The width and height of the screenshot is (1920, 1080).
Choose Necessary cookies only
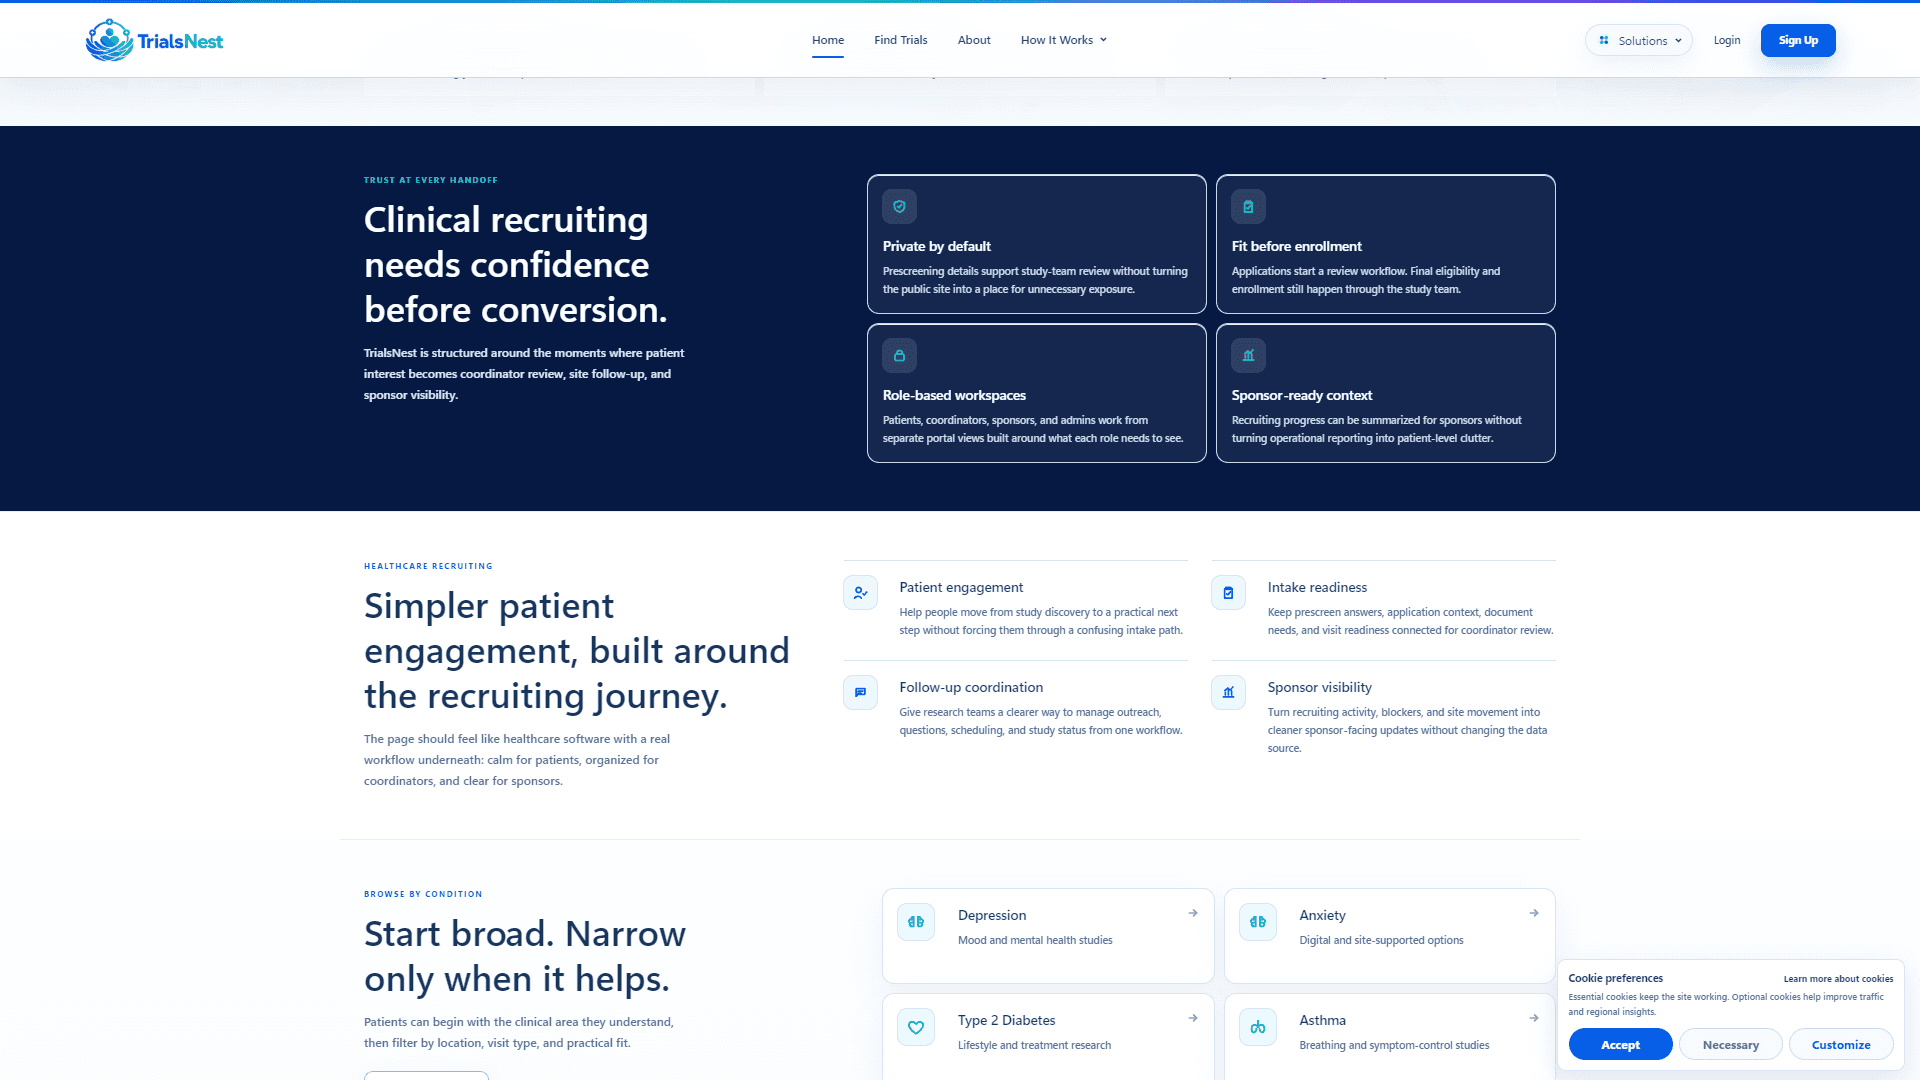(1731, 1045)
